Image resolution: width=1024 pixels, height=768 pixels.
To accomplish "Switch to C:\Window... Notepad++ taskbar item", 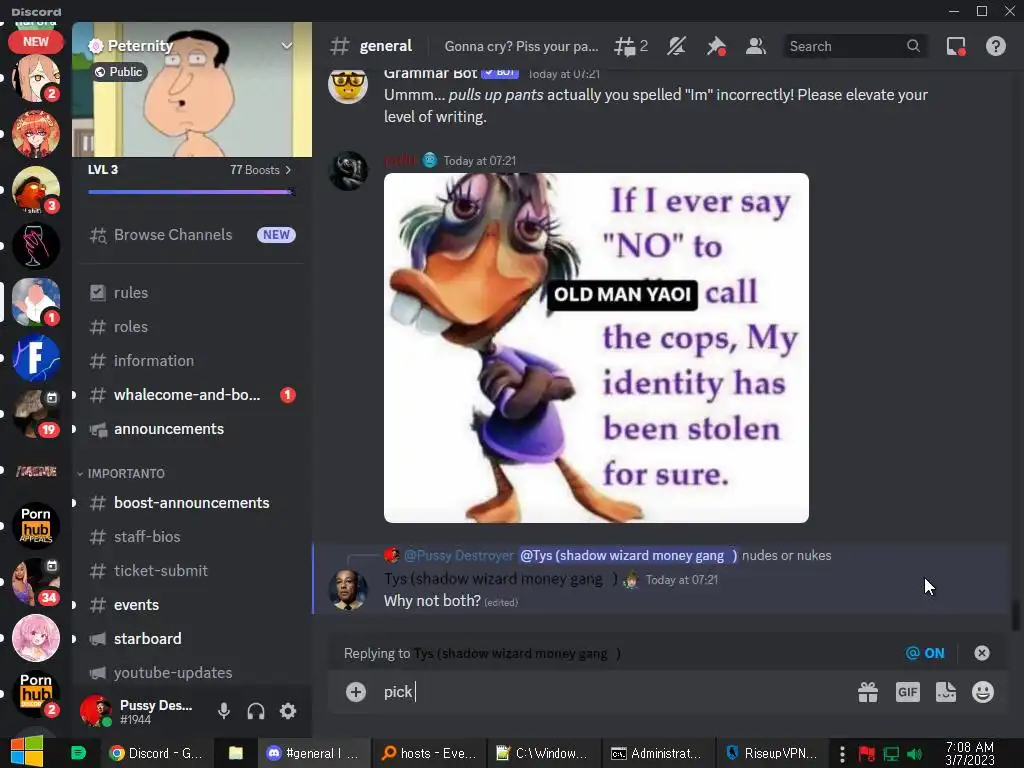I will pos(542,753).
